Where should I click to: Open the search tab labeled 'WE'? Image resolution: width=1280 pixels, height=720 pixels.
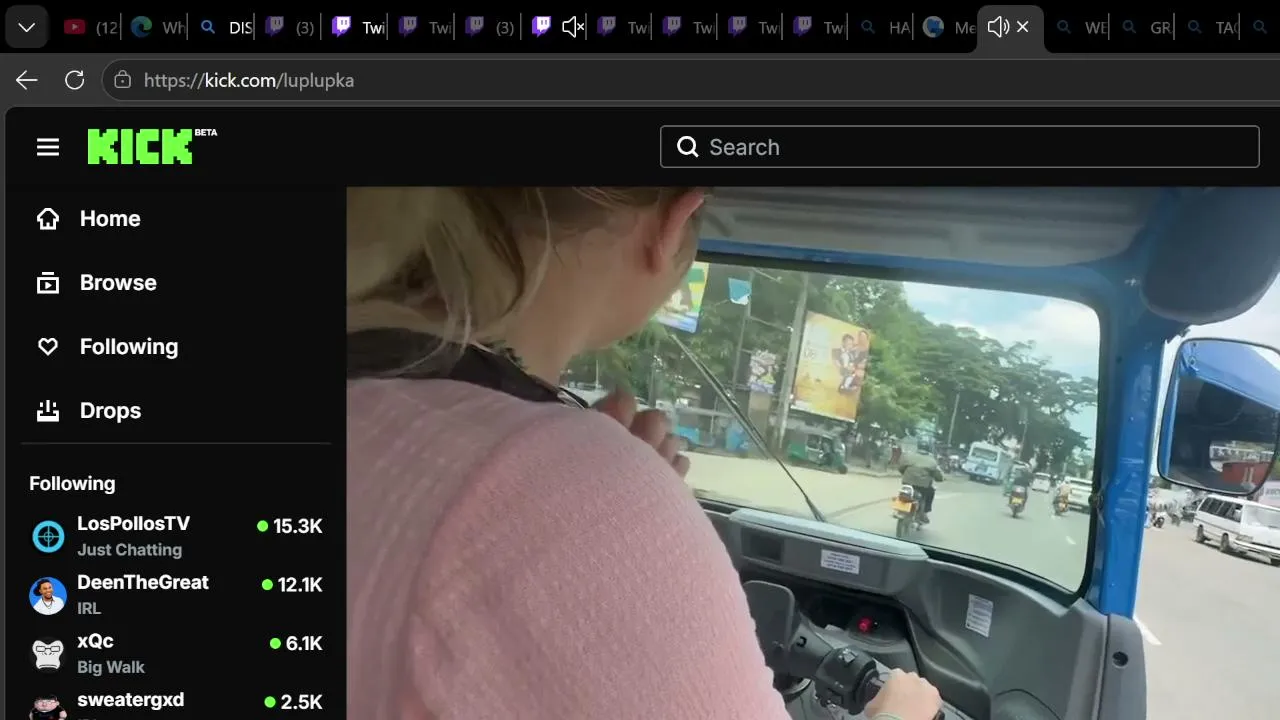point(1081,27)
